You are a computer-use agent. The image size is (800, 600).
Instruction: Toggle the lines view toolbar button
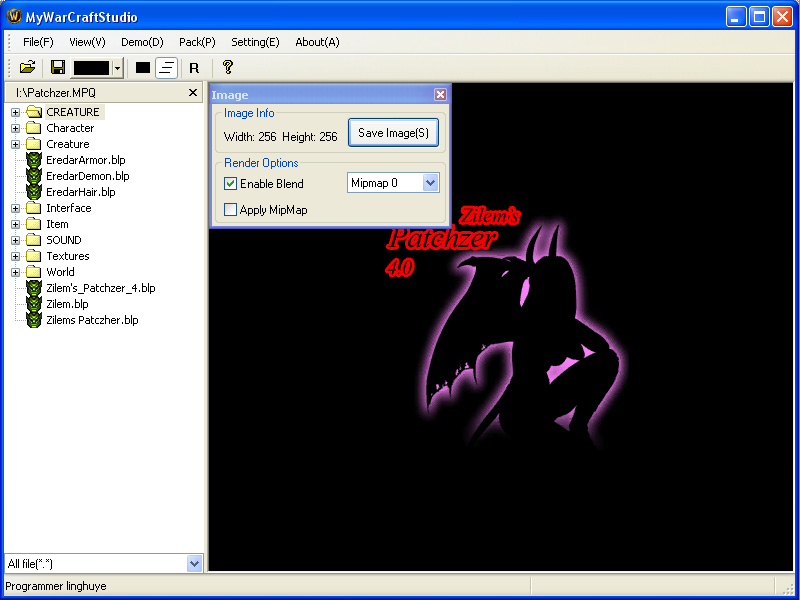[x=166, y=67]
